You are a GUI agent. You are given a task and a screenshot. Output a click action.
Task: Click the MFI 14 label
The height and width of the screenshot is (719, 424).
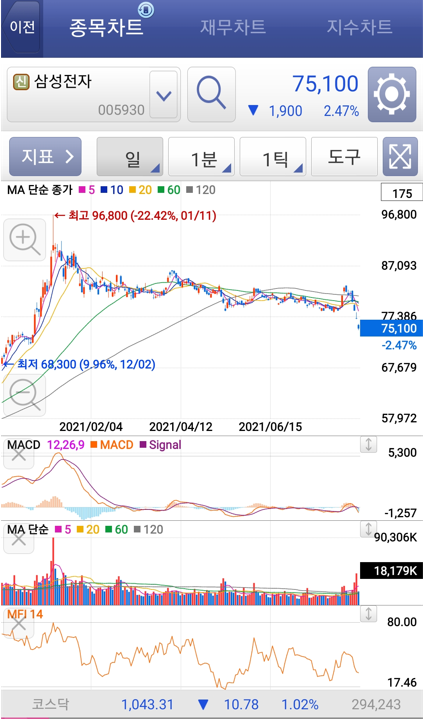pos(25,614)
